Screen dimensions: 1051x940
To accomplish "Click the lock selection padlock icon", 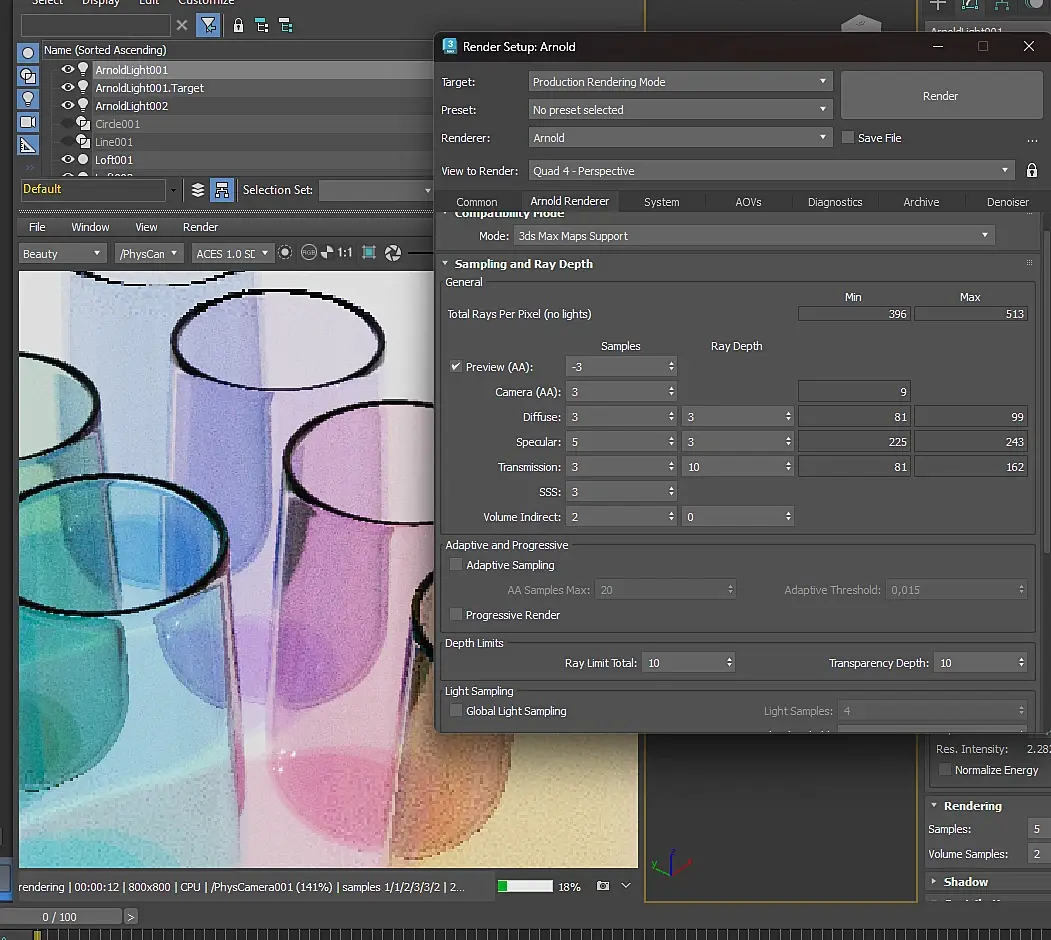I will tap(238, 26).
